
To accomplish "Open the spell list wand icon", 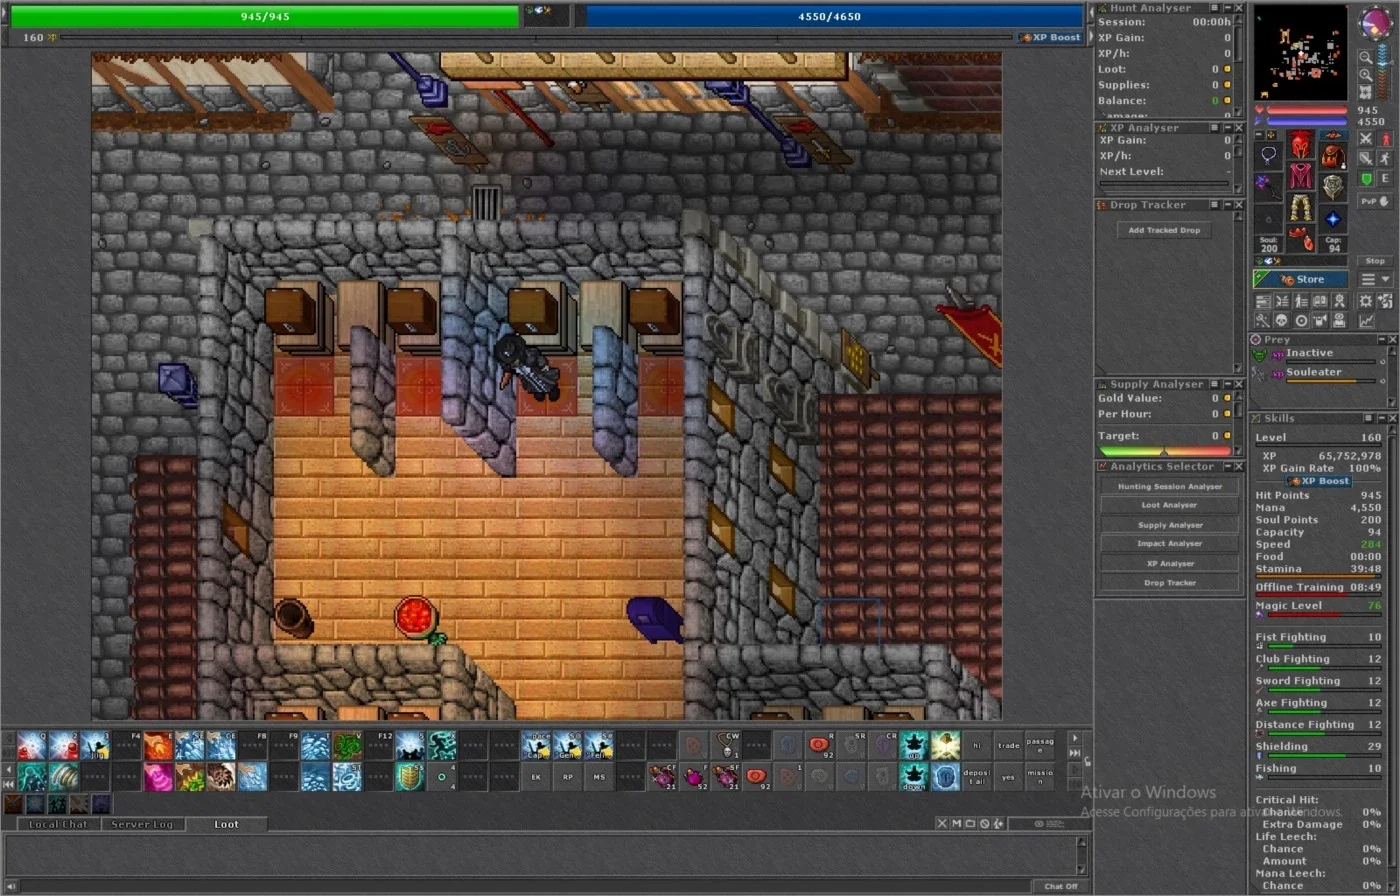I will click(x=1263, y=321).
